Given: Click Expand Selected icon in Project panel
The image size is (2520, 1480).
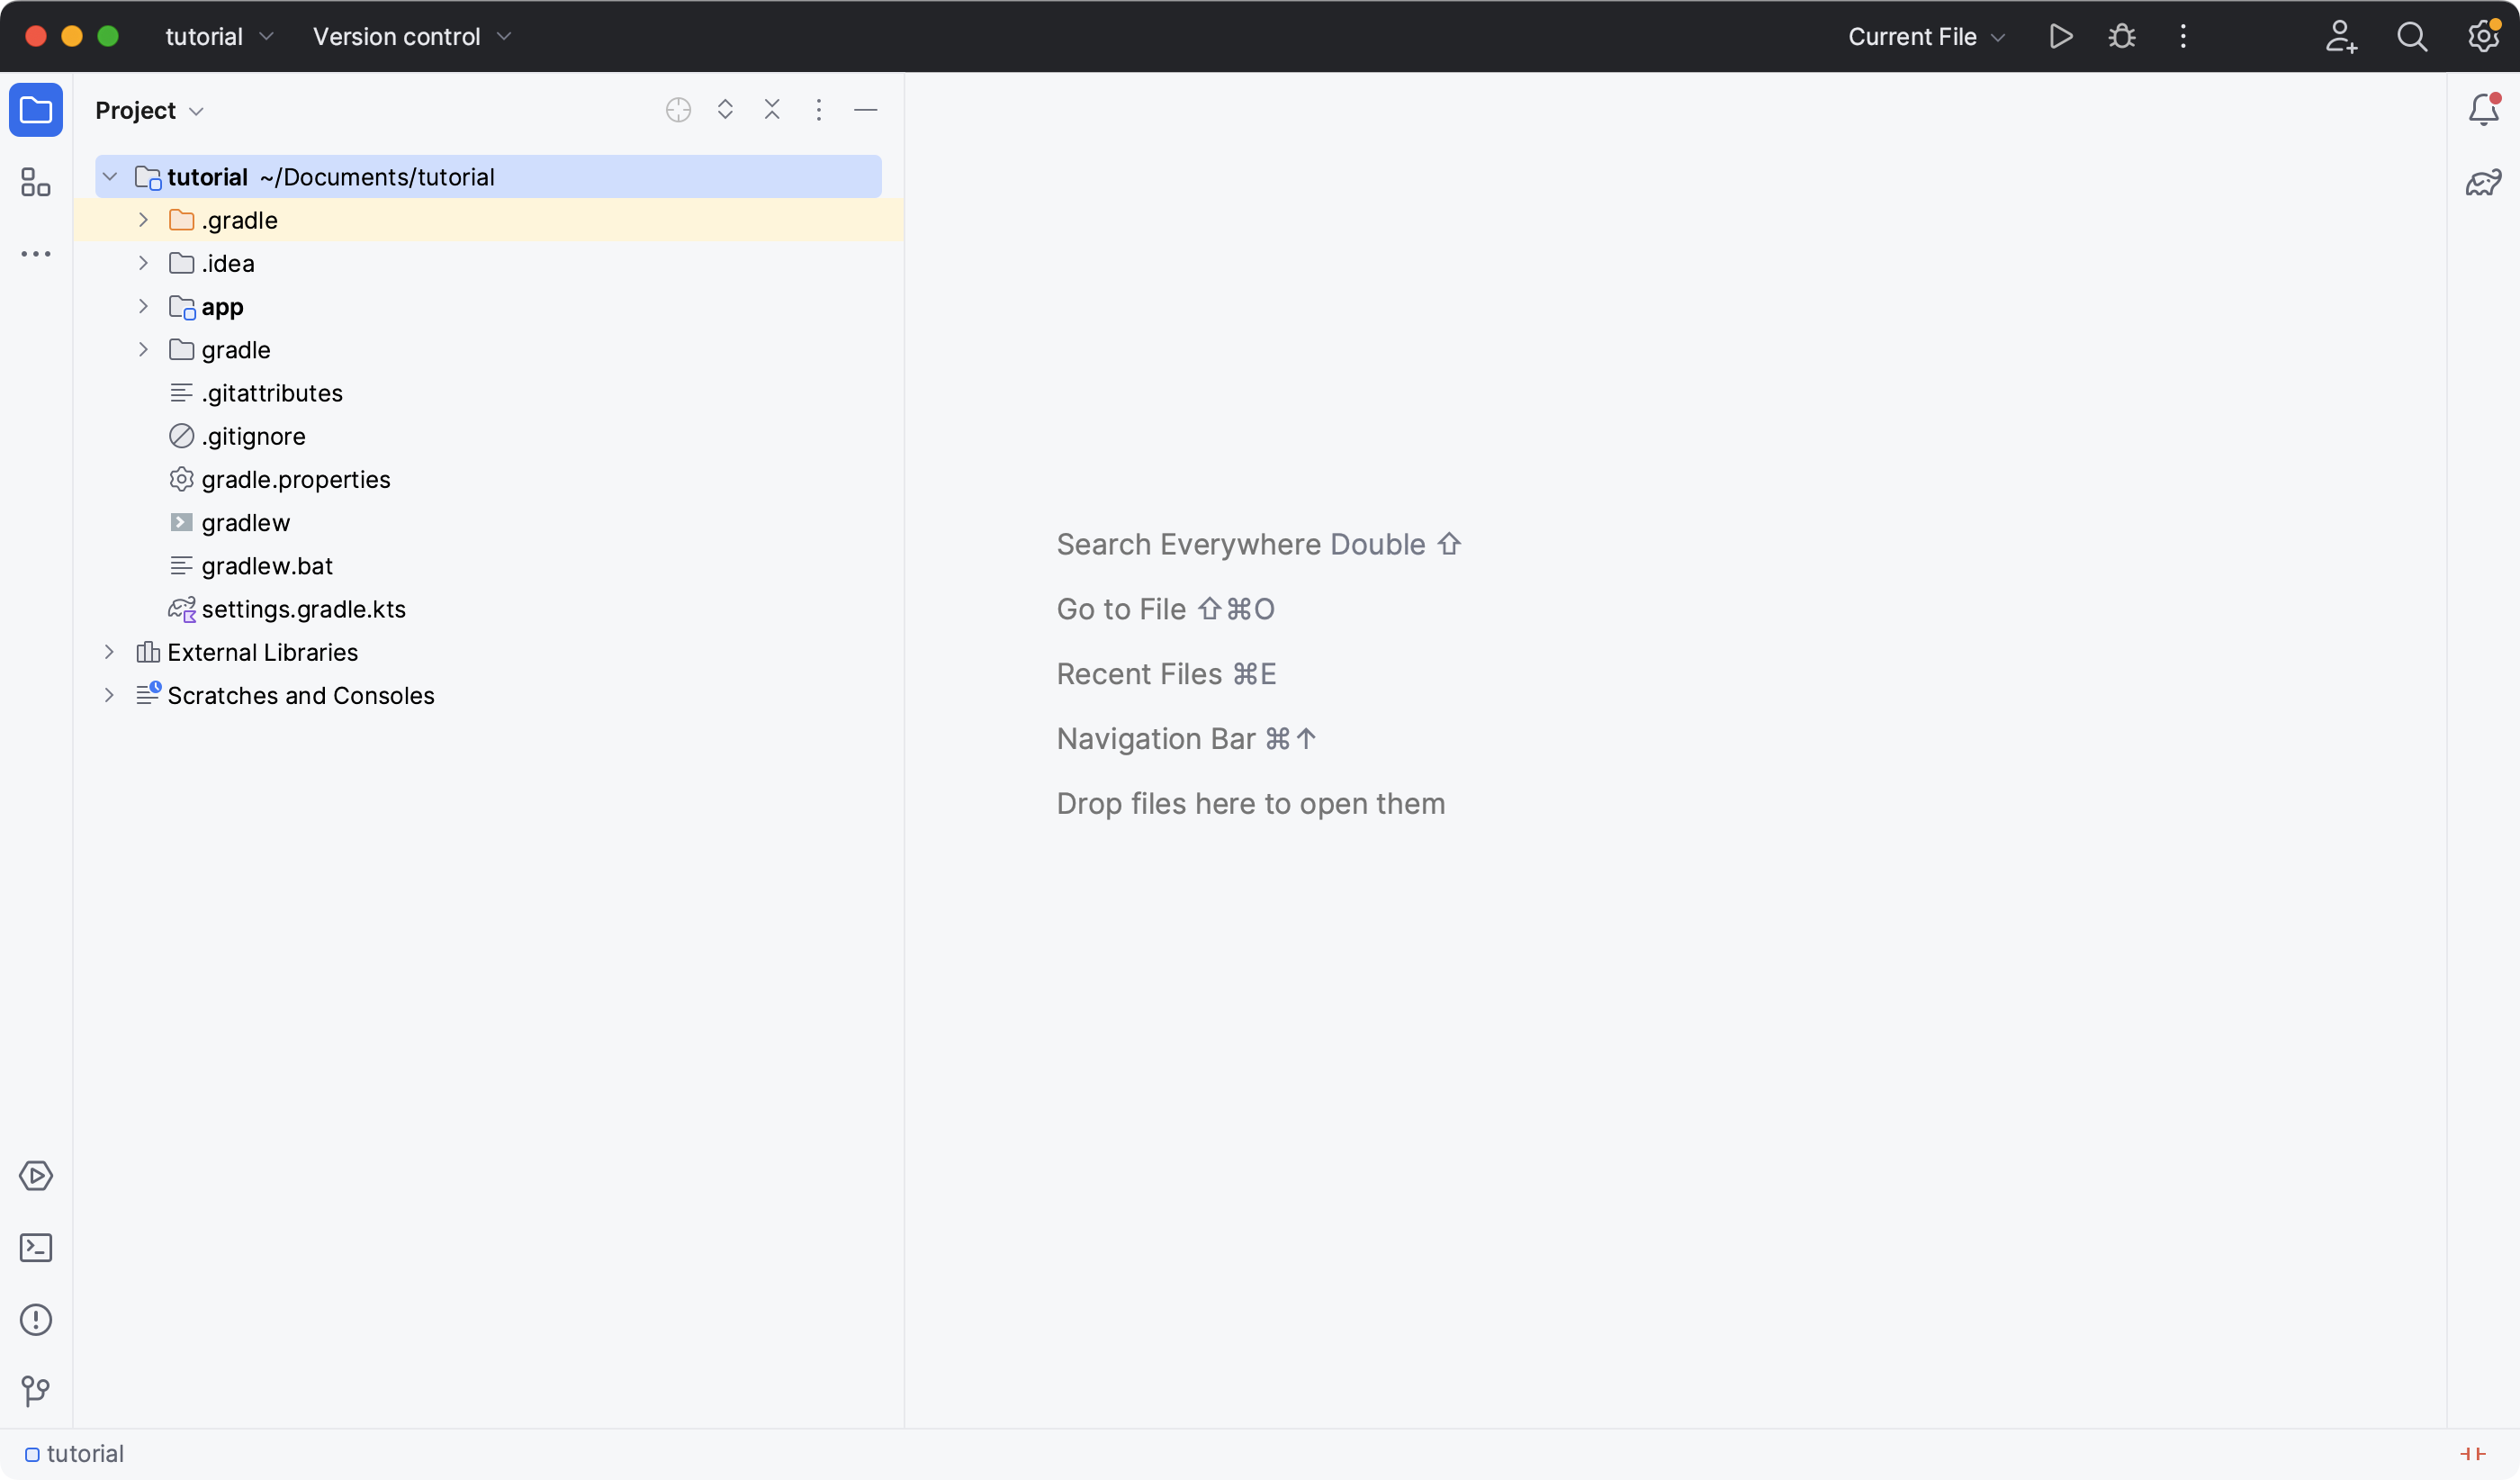Looking at the screenshot, I should (x=726, y=110).
